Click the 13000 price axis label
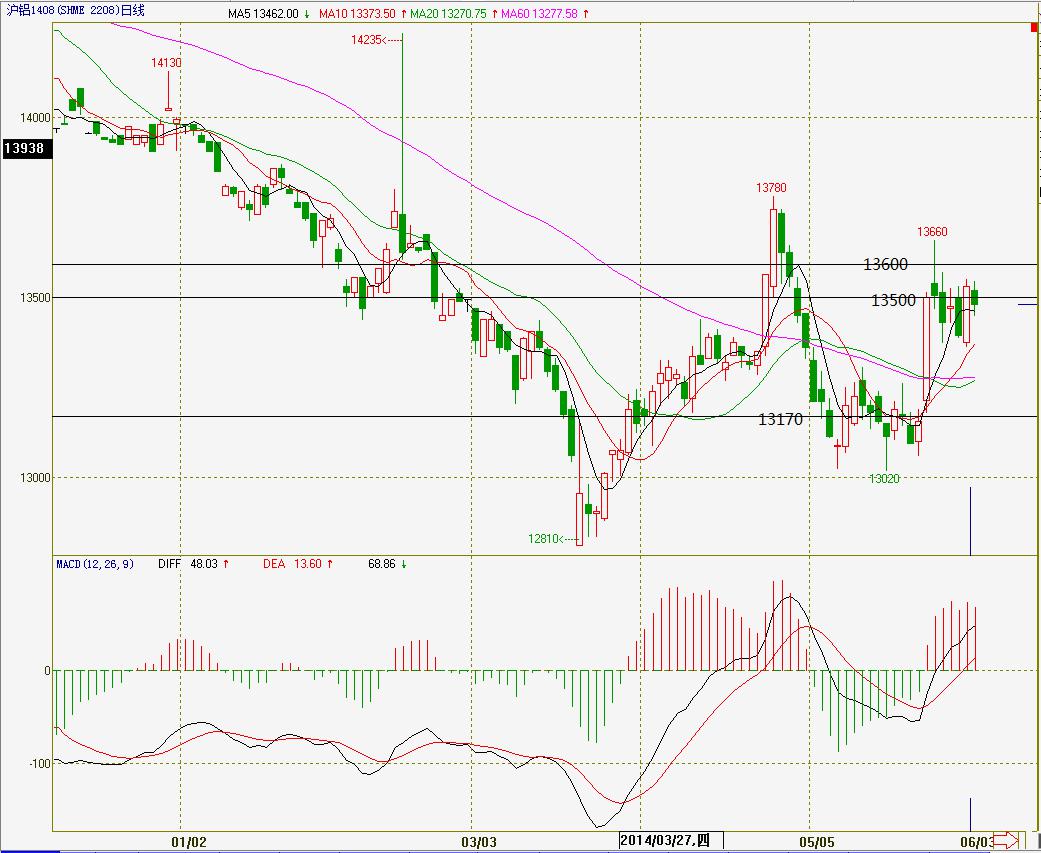1041x853 pixels. (x=35, y=478)
